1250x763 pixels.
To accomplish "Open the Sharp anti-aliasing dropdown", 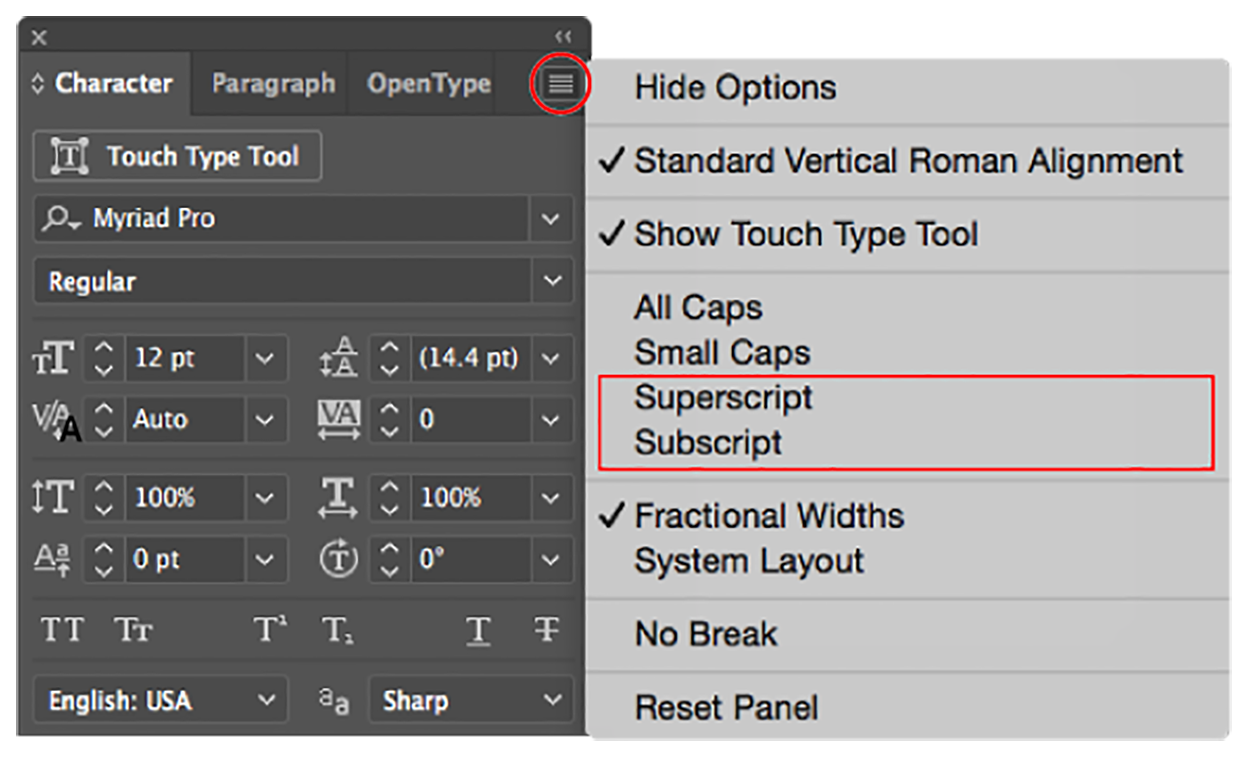I will click(551, 700).
